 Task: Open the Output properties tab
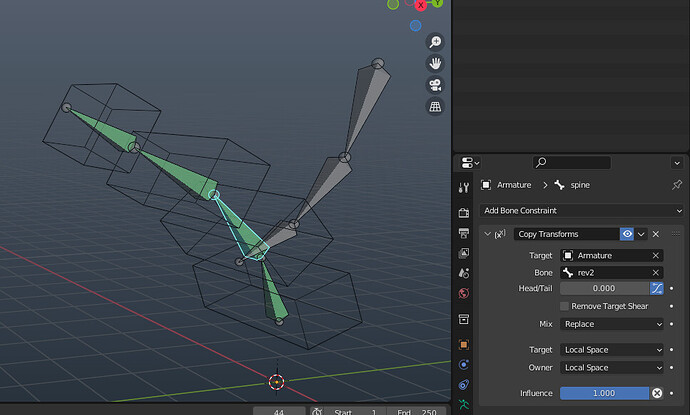tap(463, 233)
